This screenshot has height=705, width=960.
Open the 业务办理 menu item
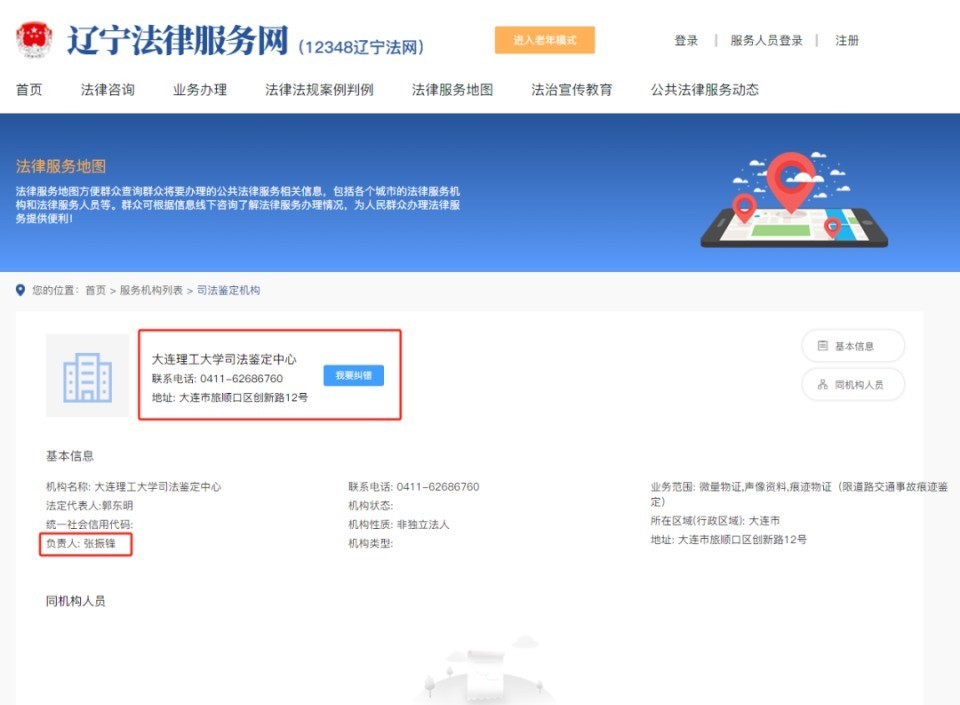[200, 90]
